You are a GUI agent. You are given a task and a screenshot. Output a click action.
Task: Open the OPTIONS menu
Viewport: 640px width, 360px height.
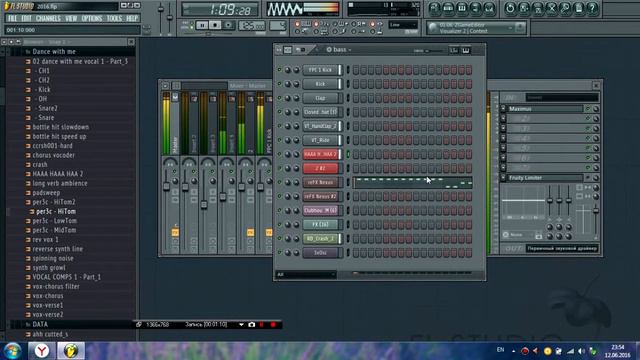click(x=92, y=18)
